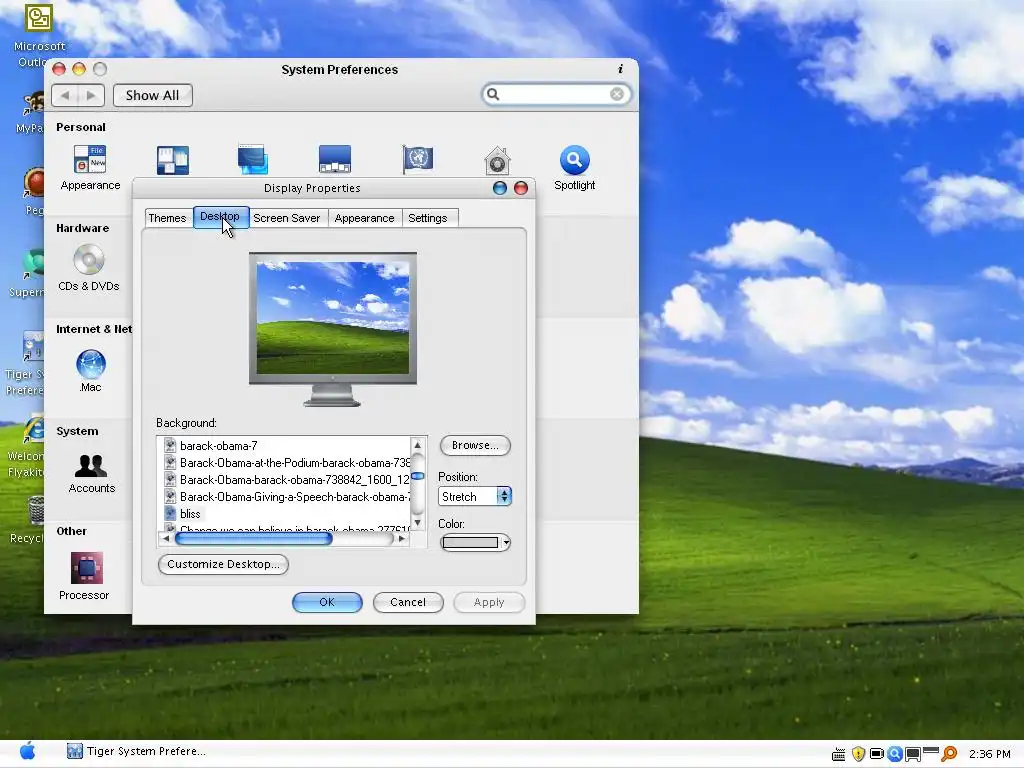Go forward in System Preferences

[91, 95]
